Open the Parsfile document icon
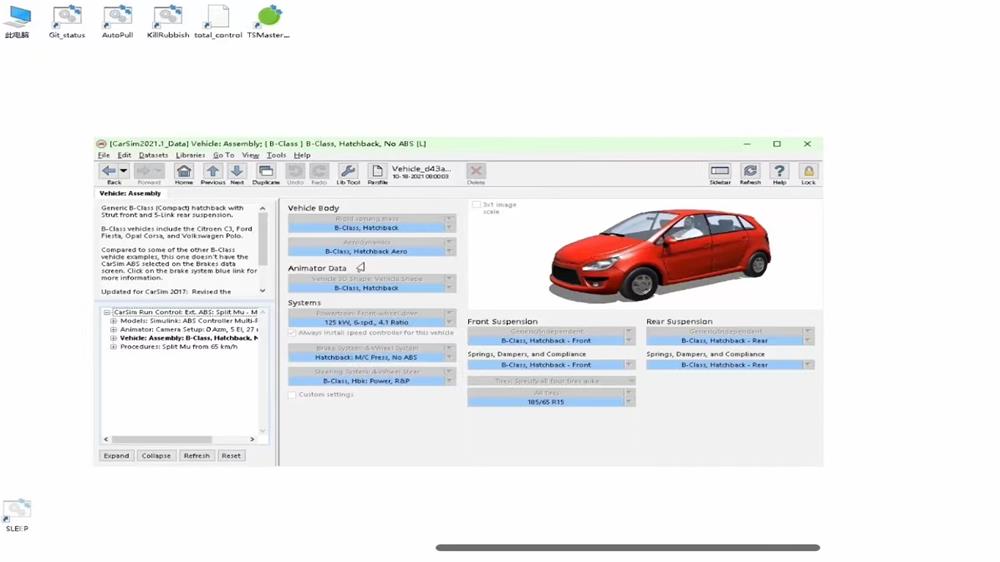This screenshot has width=1000, height=562. pos(377,172)
